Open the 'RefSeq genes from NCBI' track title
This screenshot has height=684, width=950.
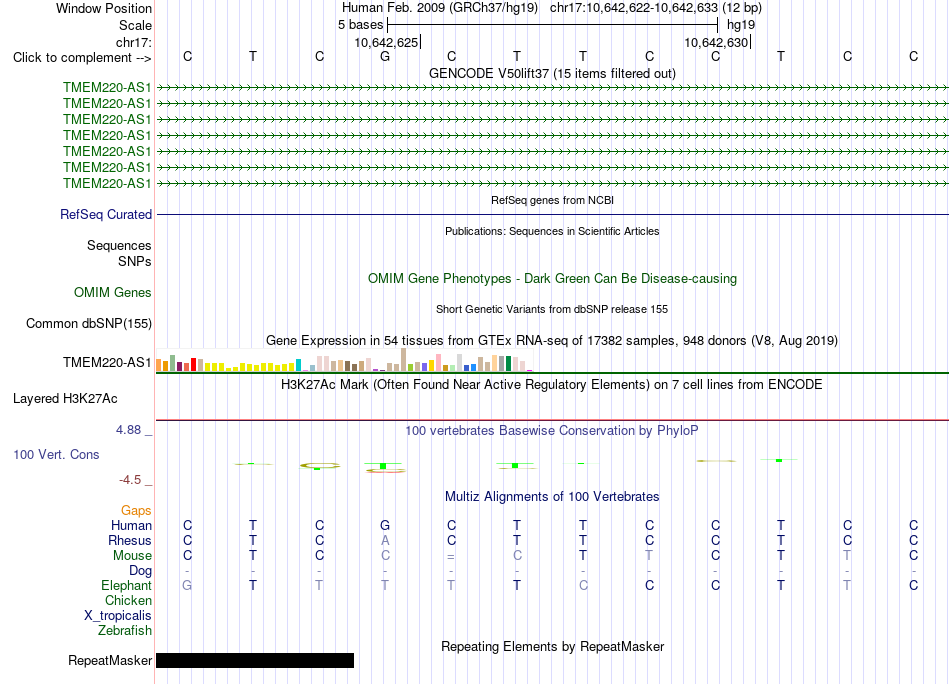pyautogui.click(x=552, y=200)
